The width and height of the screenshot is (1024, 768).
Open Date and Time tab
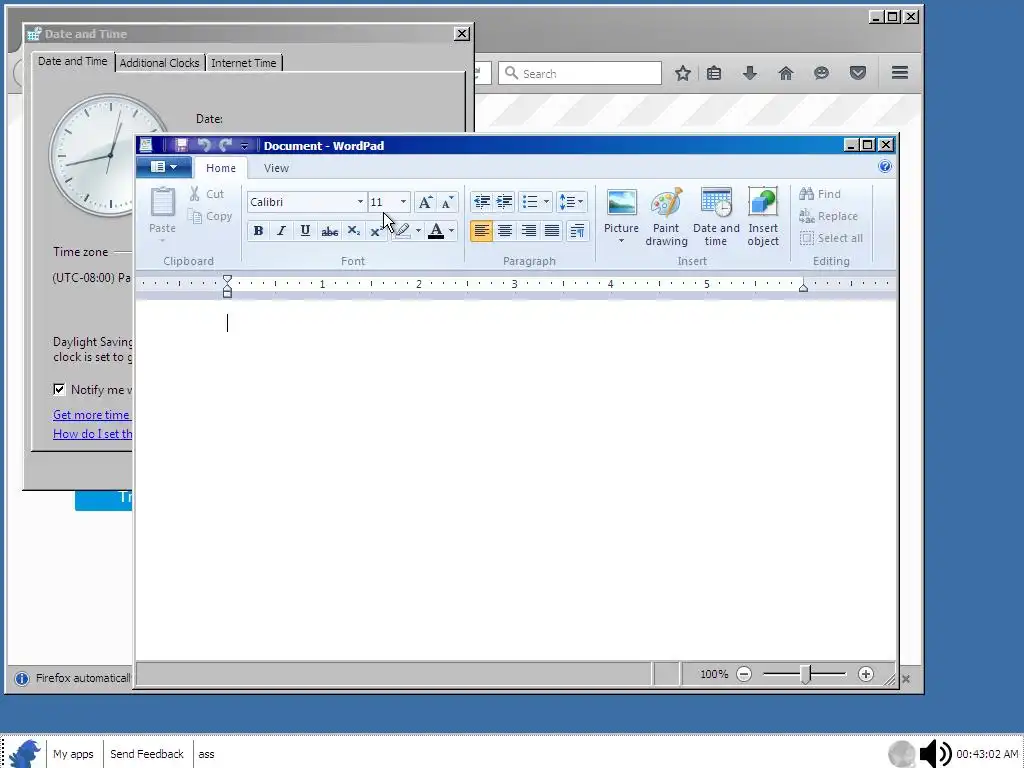point(72,61)
